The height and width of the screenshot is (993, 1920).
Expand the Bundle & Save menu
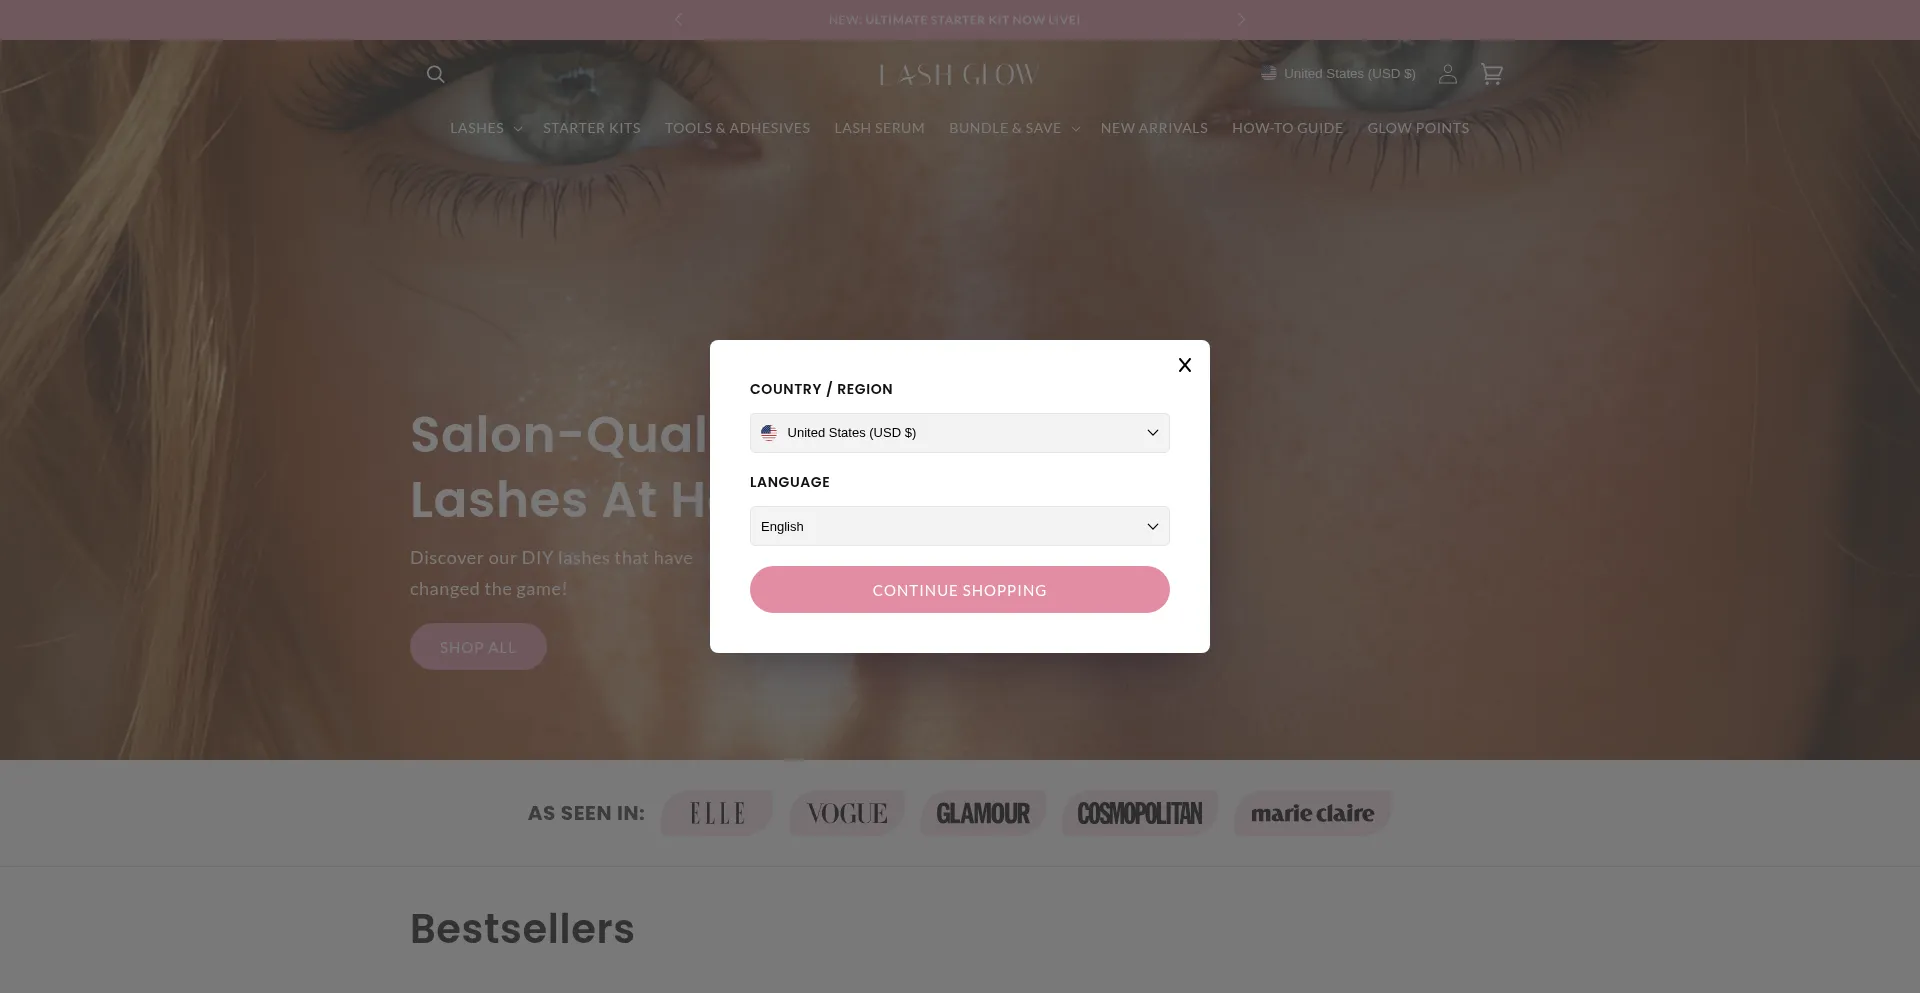(x=1014, y=128)
